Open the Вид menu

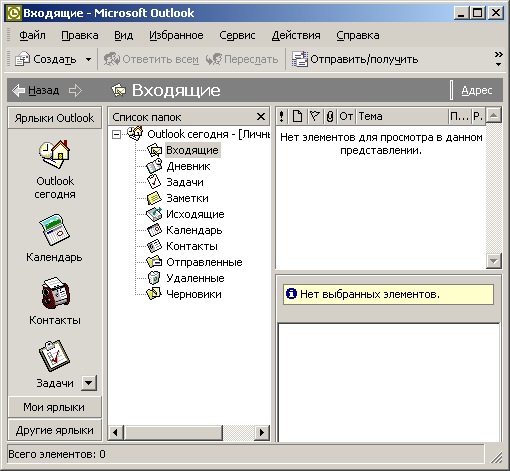tap(123, 35)
